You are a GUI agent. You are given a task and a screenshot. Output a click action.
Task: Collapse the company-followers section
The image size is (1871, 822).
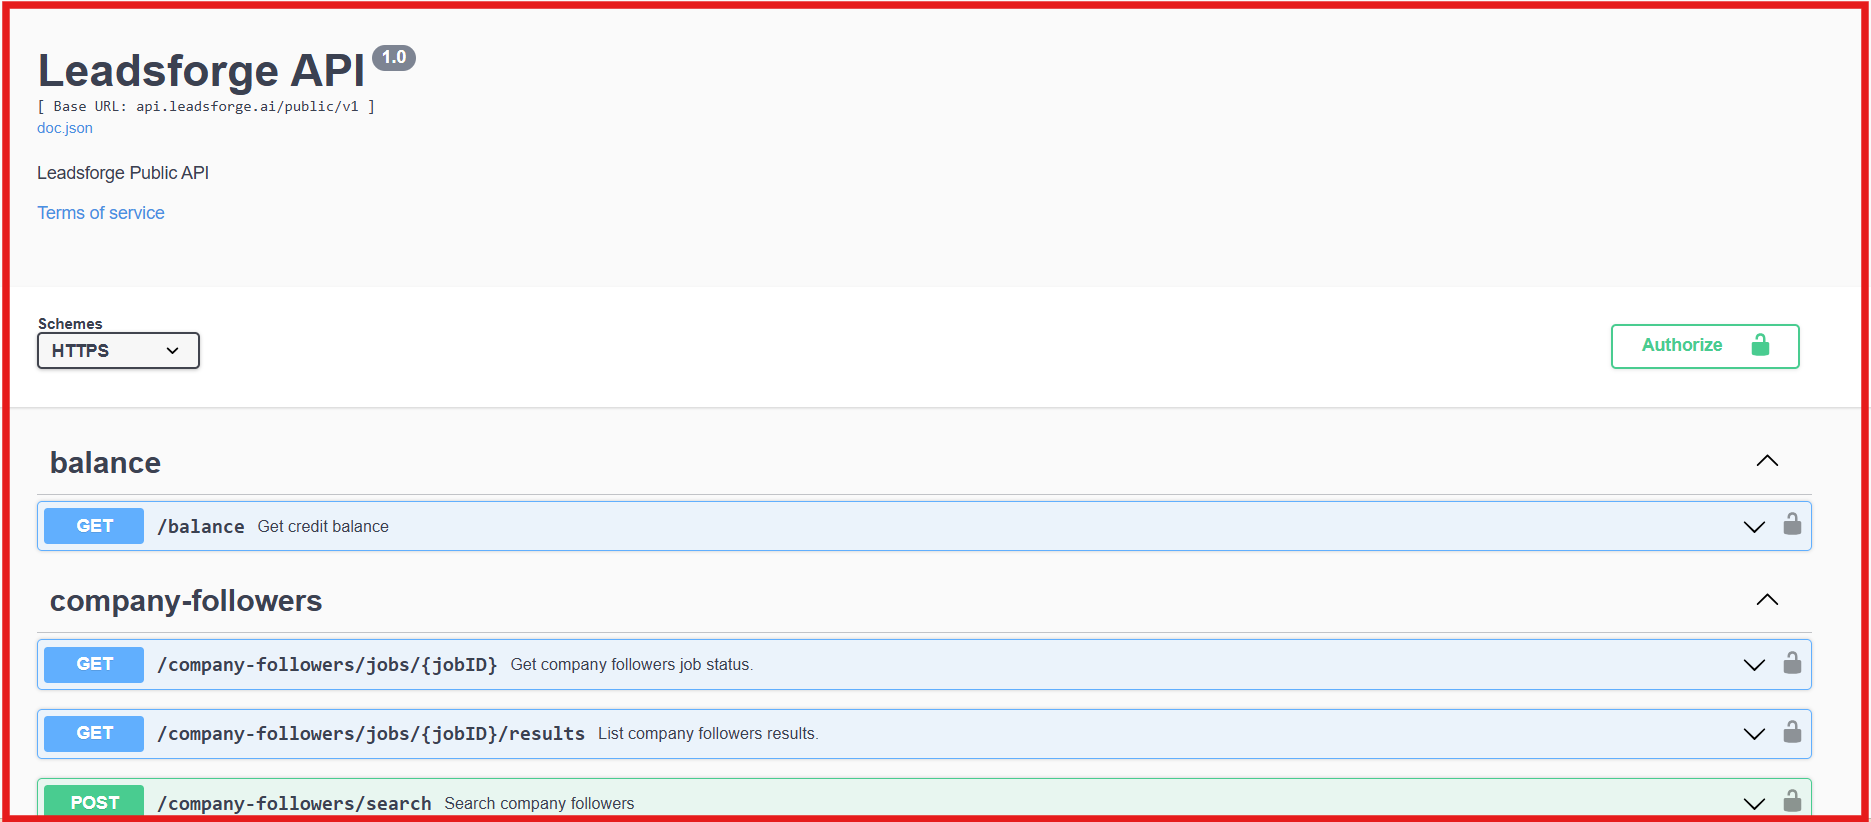click(x=1767, y=600)
